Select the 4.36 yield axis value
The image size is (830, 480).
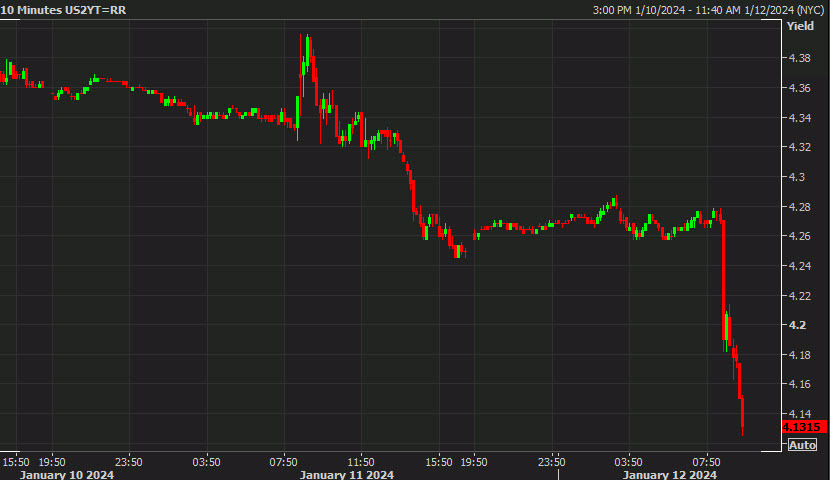coord(799,88)
